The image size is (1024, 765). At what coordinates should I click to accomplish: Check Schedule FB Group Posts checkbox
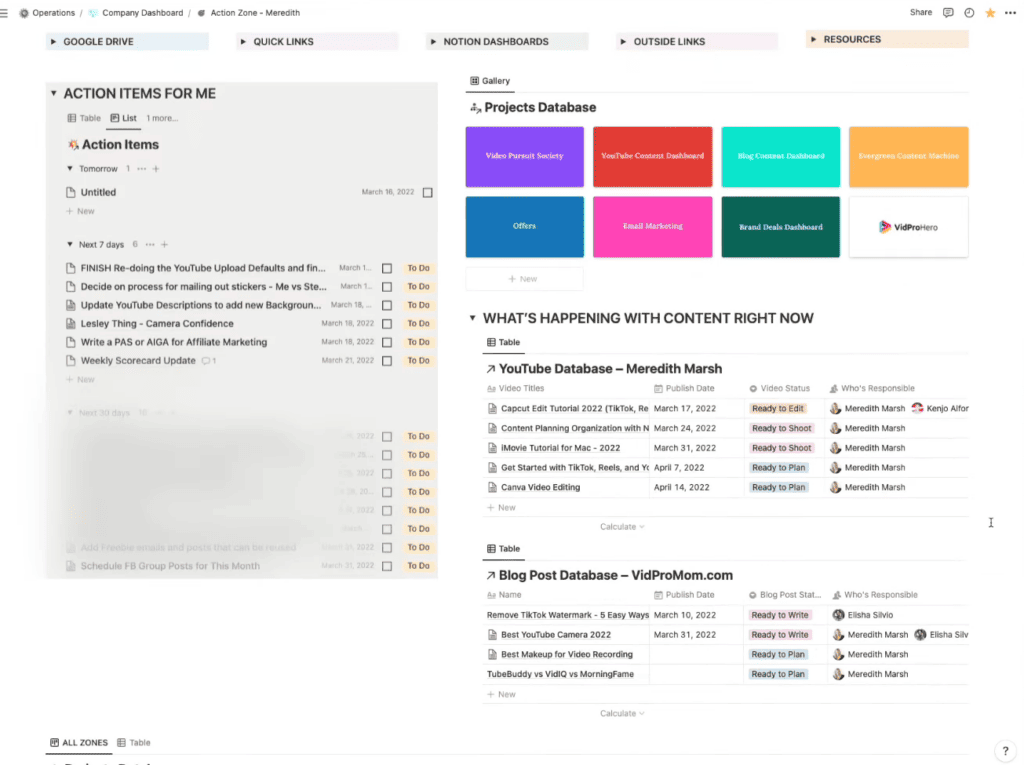tap(387, 566)
